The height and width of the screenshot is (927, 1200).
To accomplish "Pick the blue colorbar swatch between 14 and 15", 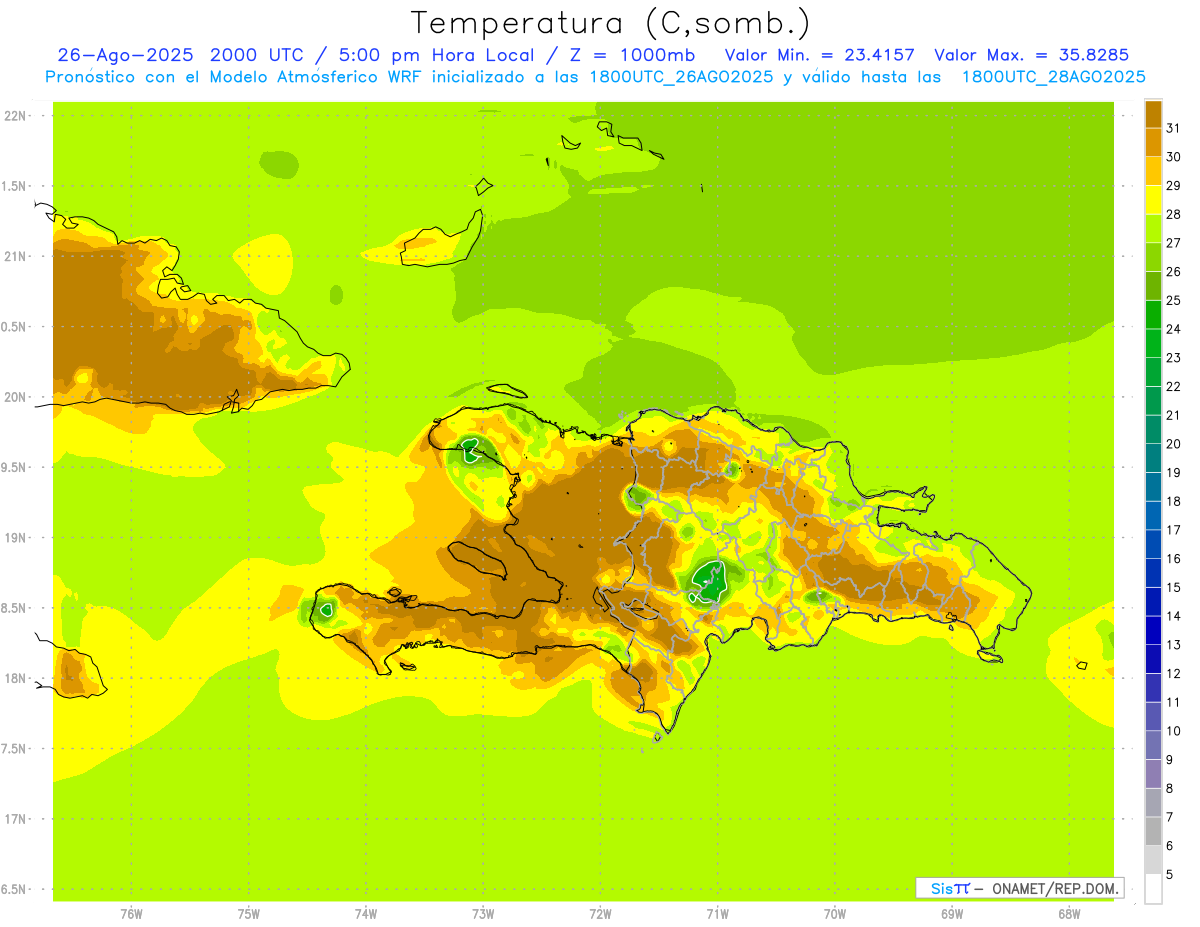I will pos(1153,602).
